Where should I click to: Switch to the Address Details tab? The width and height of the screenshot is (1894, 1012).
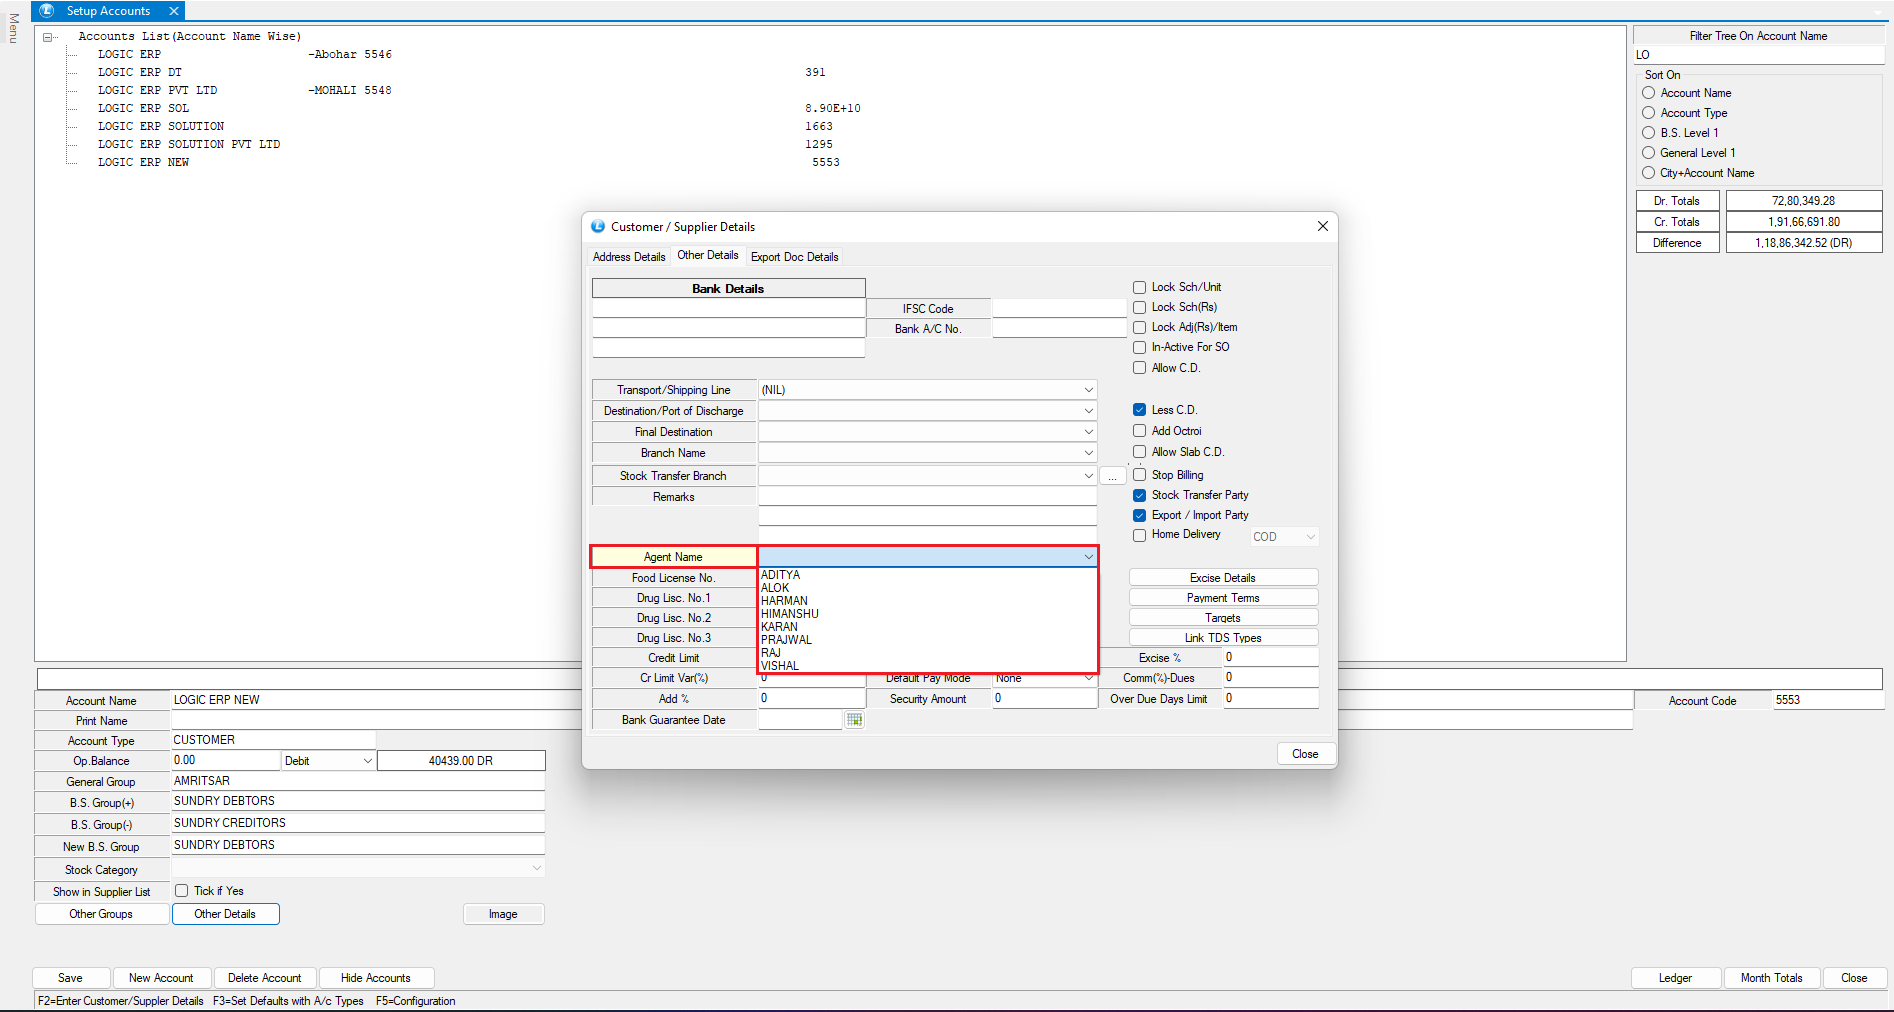628,257
